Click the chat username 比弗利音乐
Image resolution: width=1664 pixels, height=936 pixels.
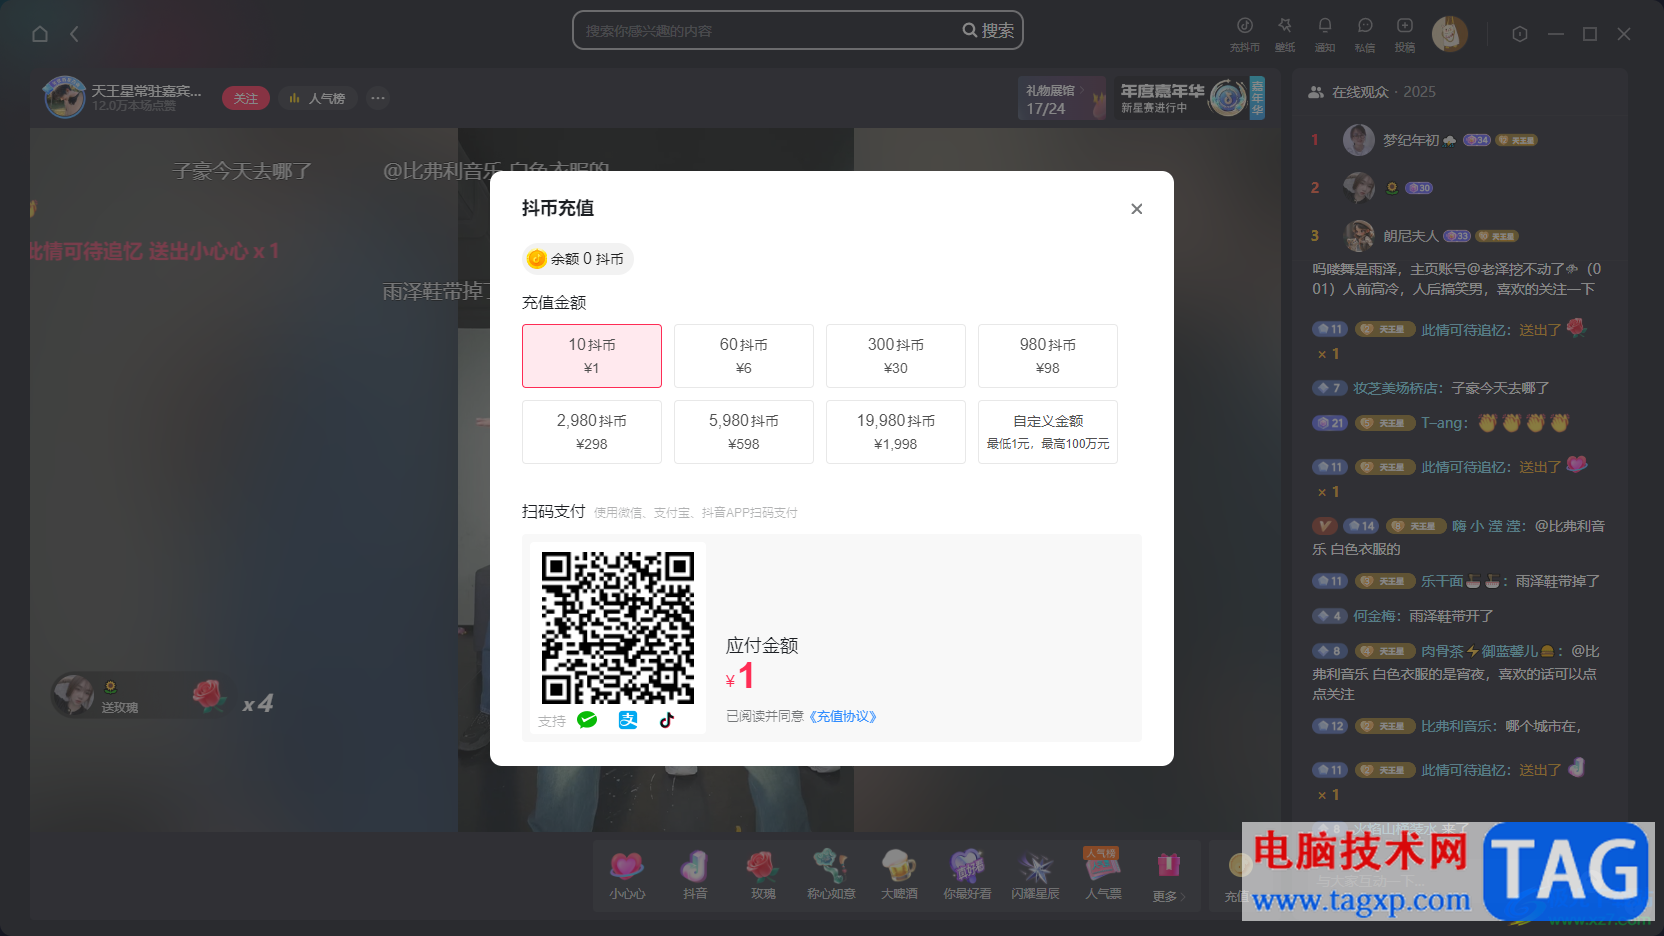pos(1458,726)
